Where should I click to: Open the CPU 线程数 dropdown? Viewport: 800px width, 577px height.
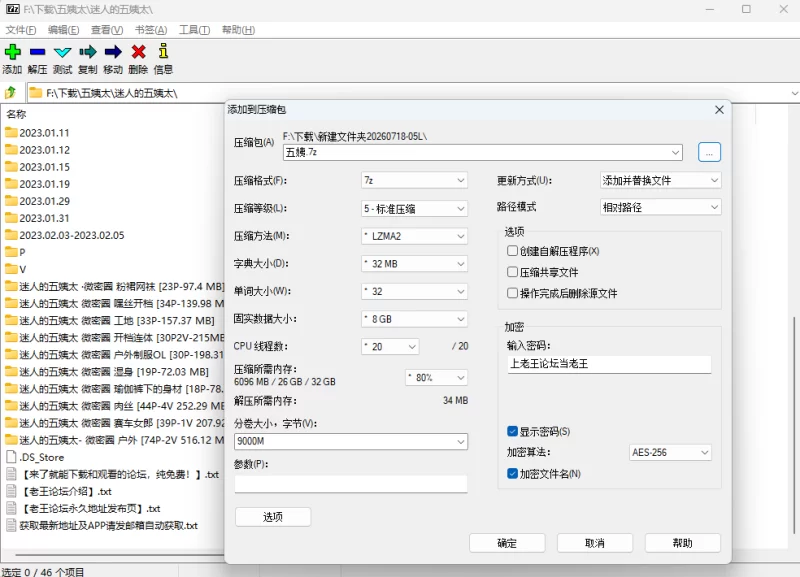[390, 346]
